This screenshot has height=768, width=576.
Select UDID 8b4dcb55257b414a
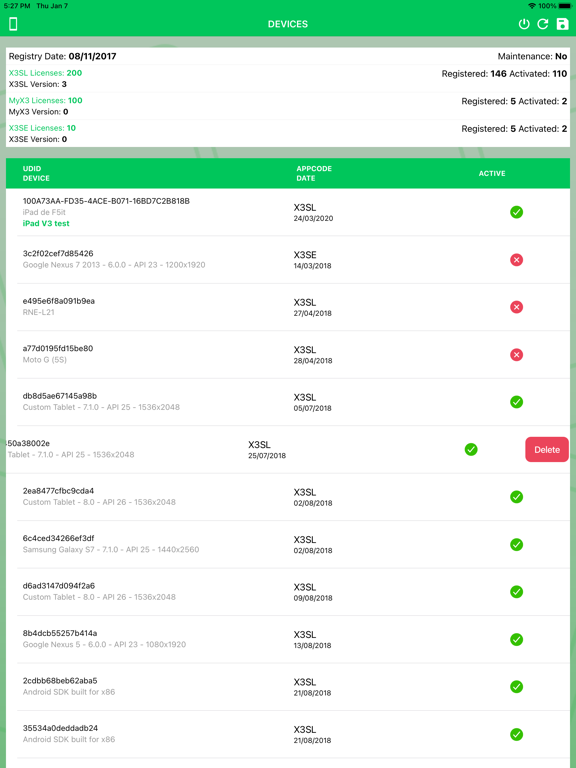(60, 633)
